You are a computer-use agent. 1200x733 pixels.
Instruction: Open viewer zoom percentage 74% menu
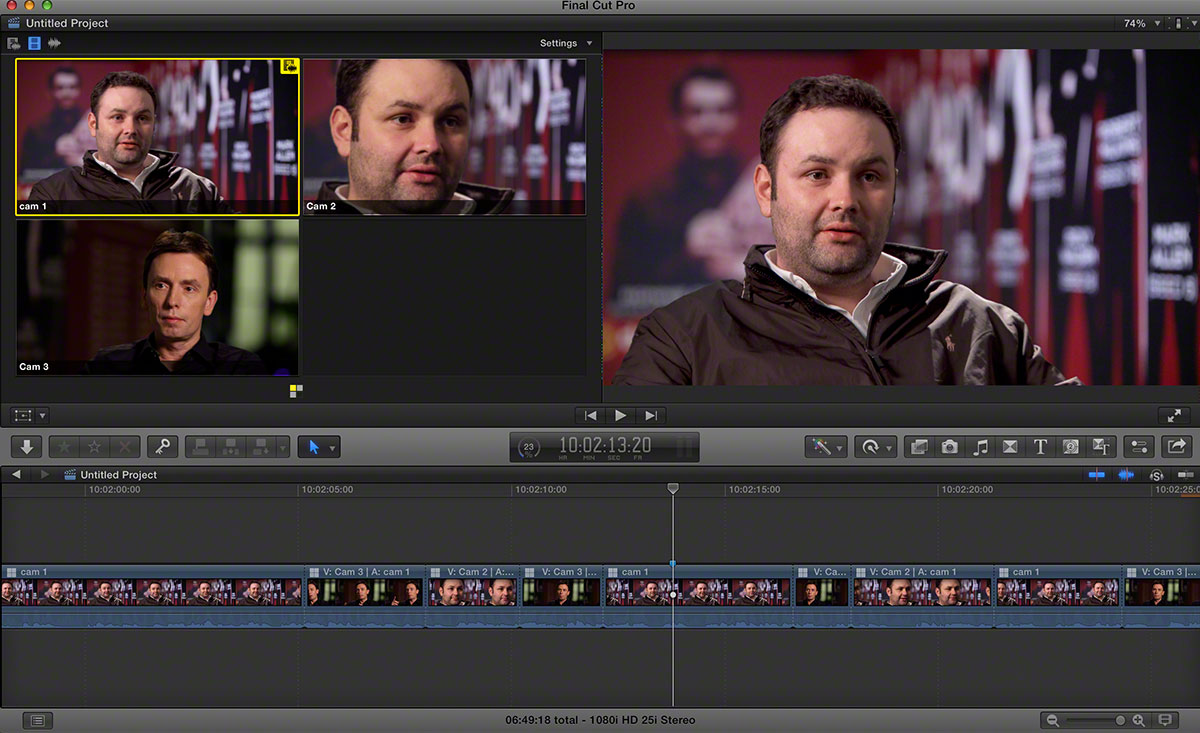pyautogui.click(x=1142, y=23)
